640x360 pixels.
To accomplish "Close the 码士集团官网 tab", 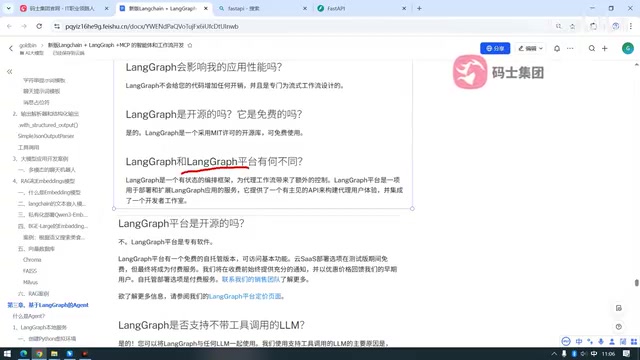I will click(107, 8).
